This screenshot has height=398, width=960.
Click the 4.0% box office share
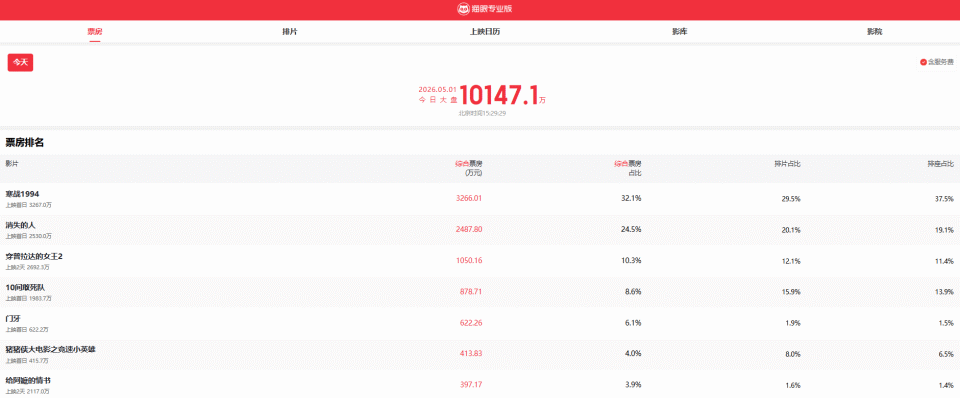pyautogui.click(x=634, y=354)
